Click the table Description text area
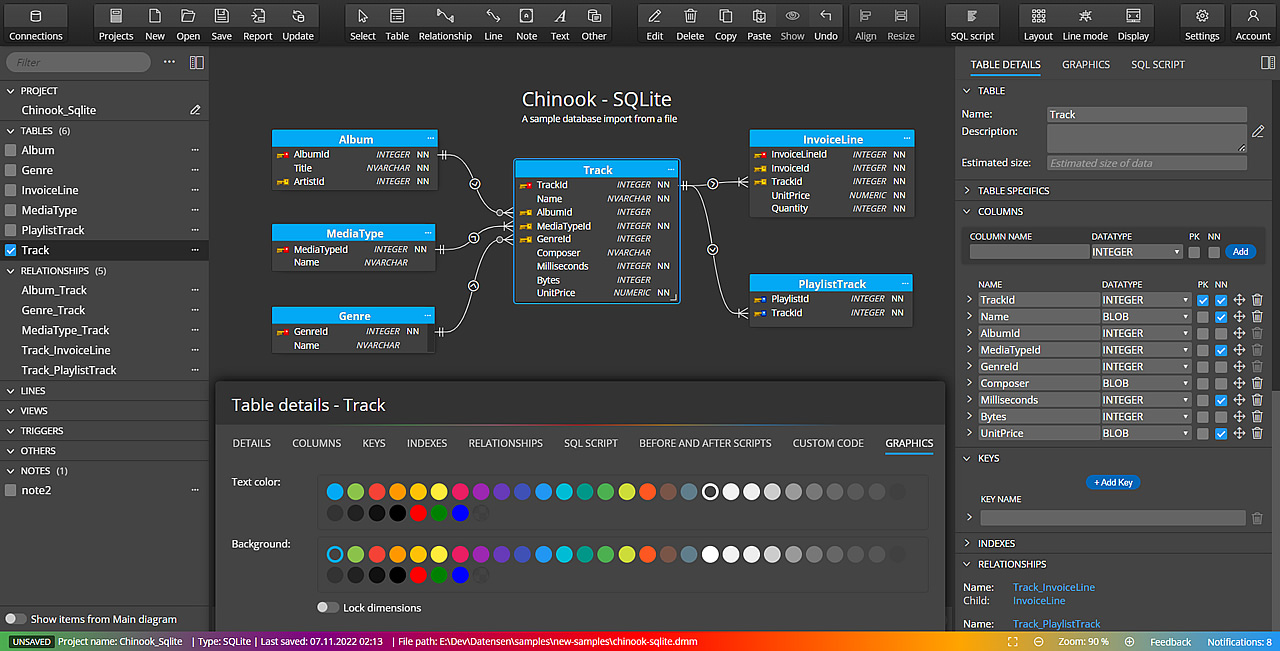Viewport: 1280px width, 651px height. 1147,138
